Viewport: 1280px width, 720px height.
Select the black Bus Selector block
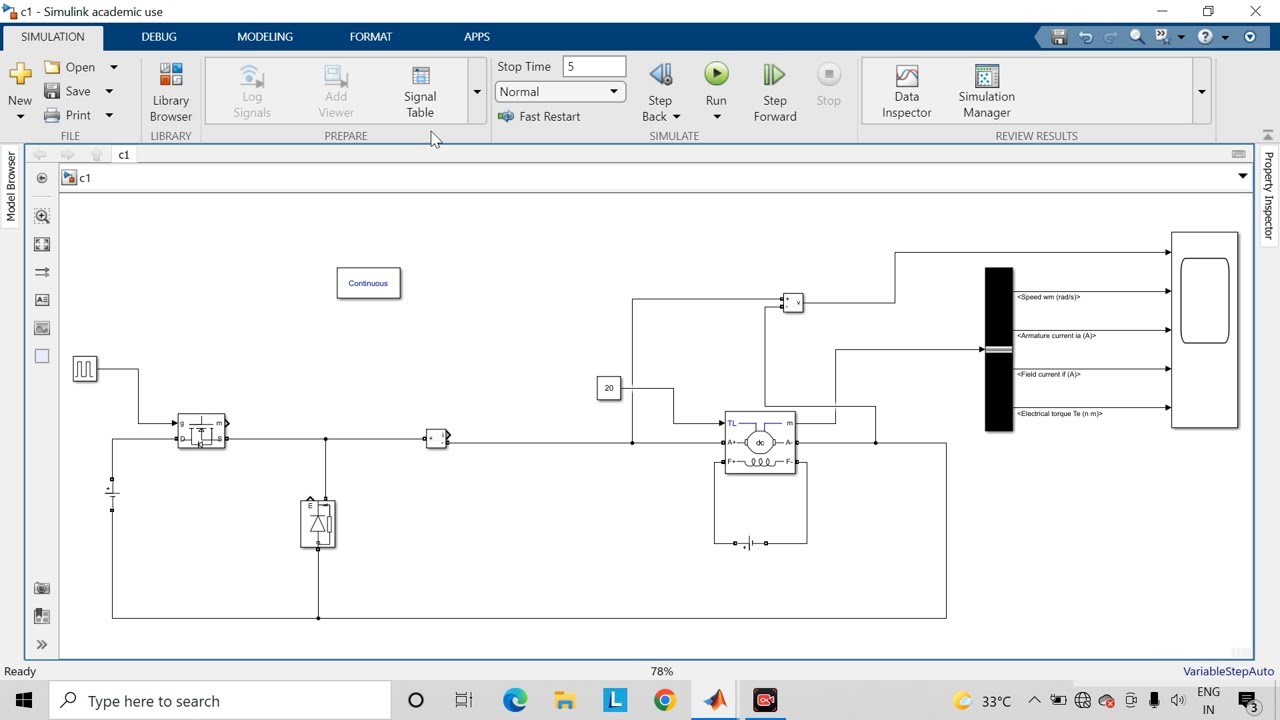999,349
